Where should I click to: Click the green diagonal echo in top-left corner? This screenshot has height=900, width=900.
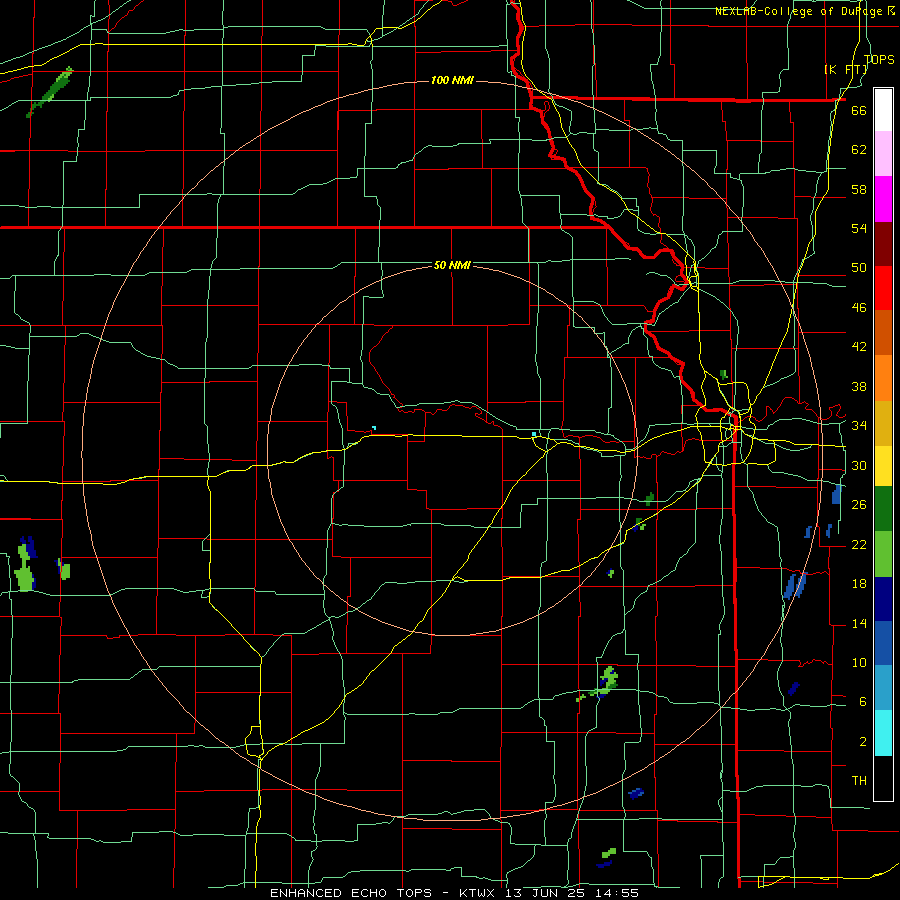coord(50,92)
